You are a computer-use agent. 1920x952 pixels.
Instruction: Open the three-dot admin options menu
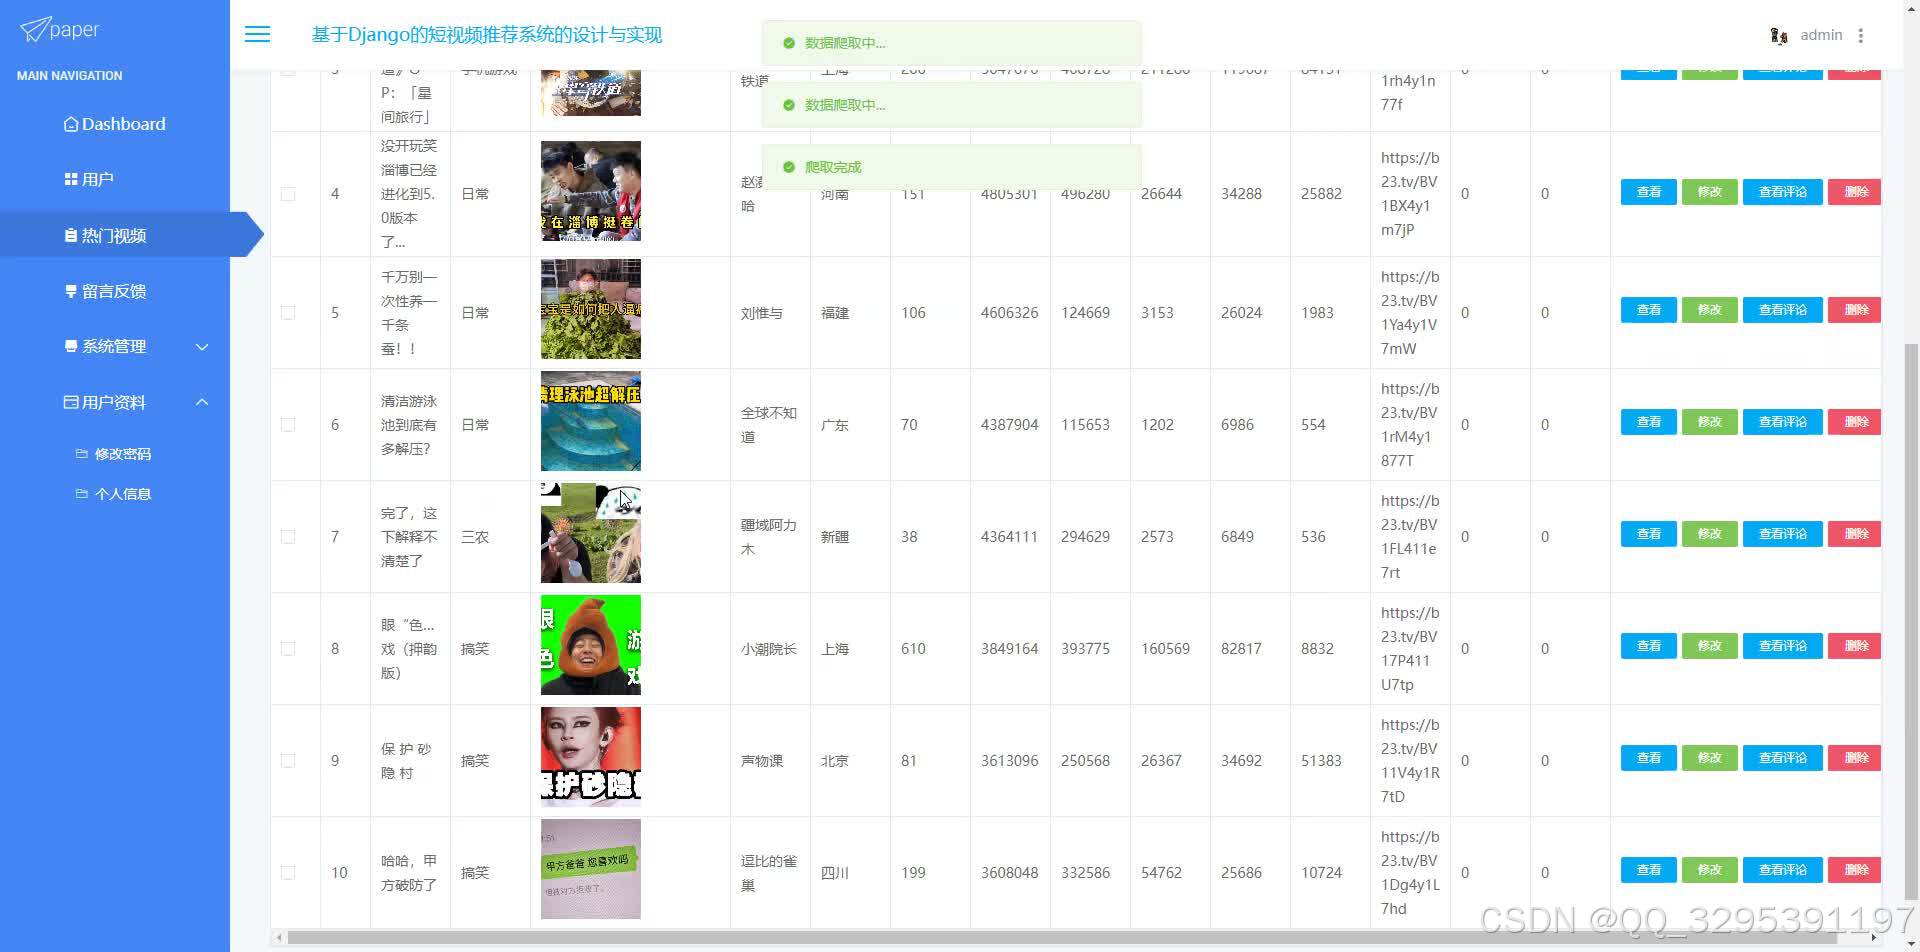point(1861,36)
